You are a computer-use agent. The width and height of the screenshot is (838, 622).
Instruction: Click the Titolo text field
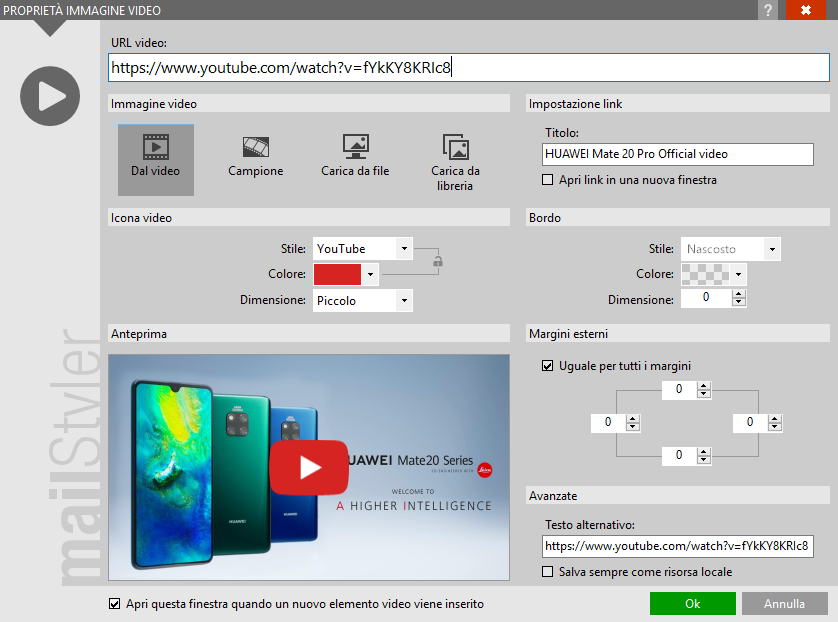[x=678, y=154]
